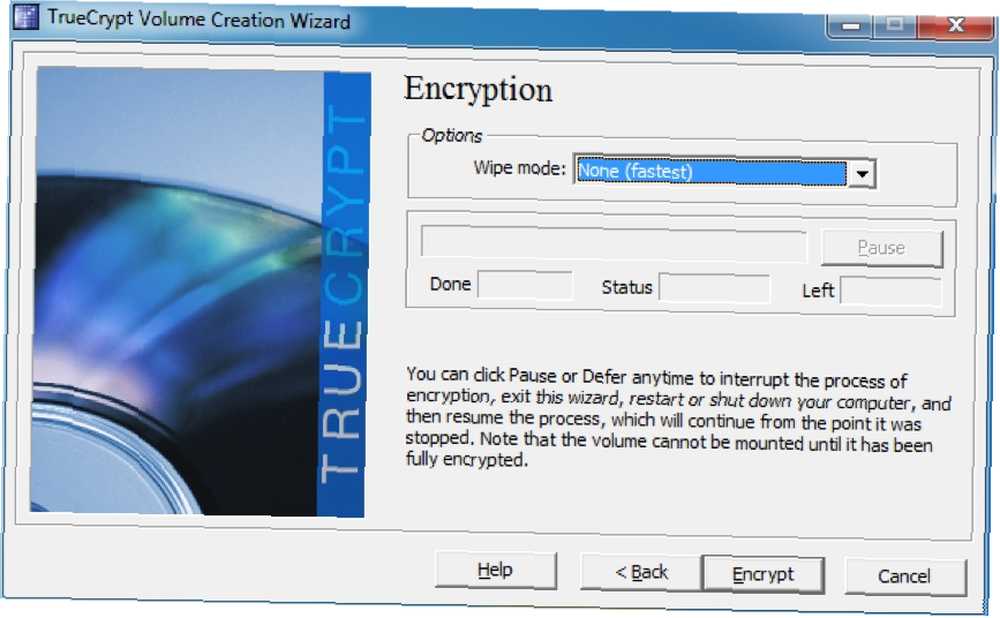Click the encryption progress bar

(614, 246)
